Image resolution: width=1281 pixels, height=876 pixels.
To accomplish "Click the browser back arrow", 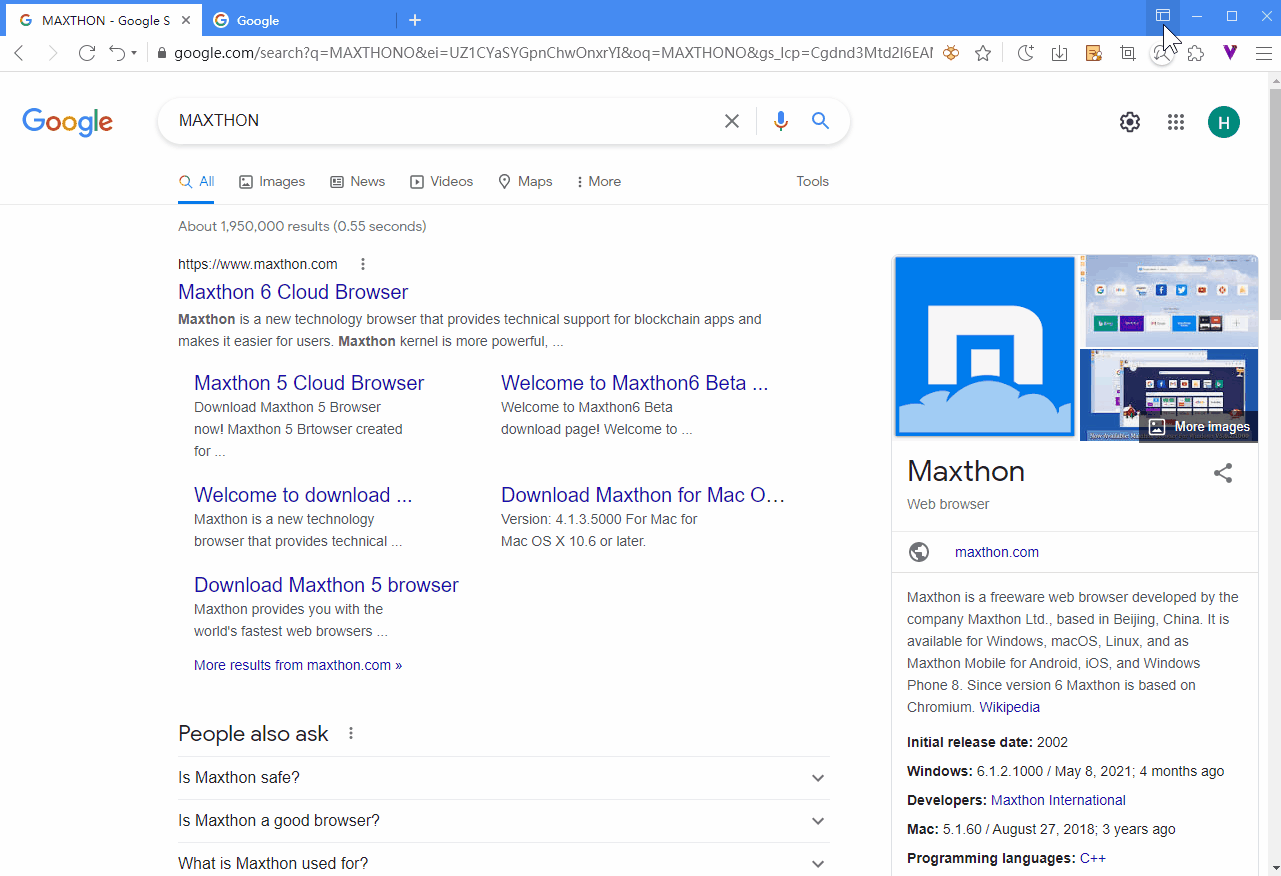I will pyautogui.click(x=19, y=53).
